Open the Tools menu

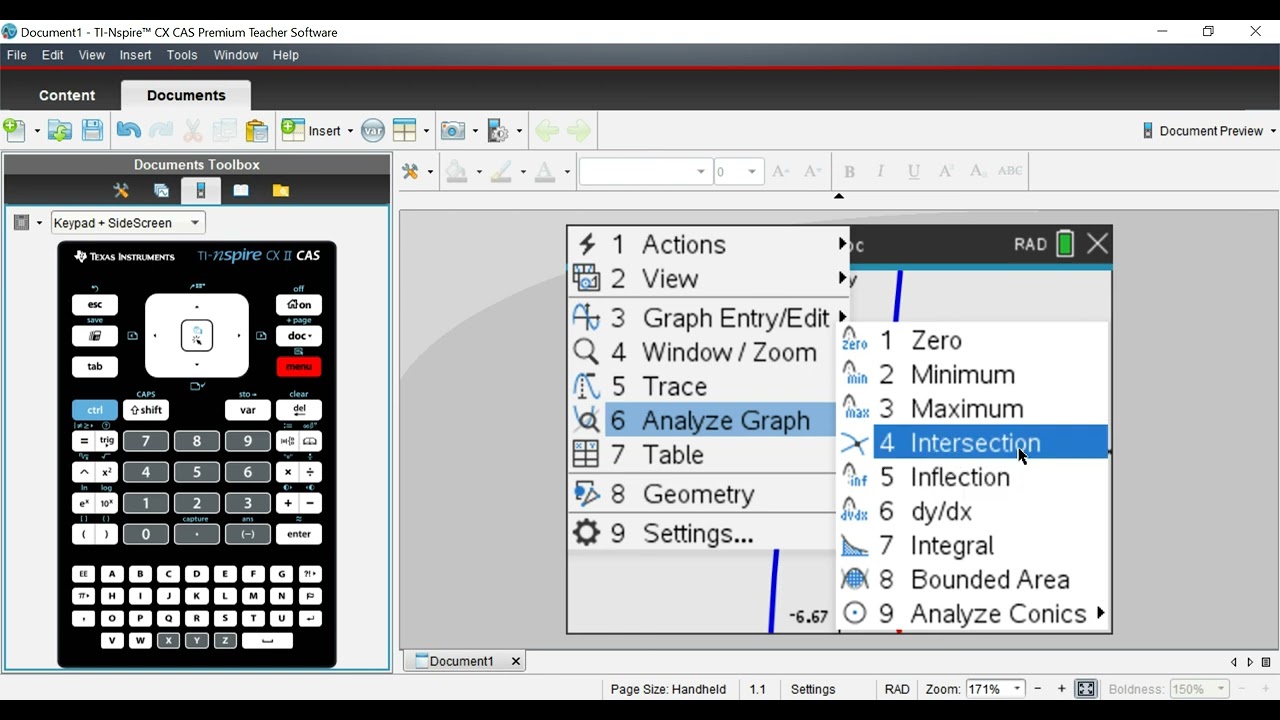pos(182,55)
